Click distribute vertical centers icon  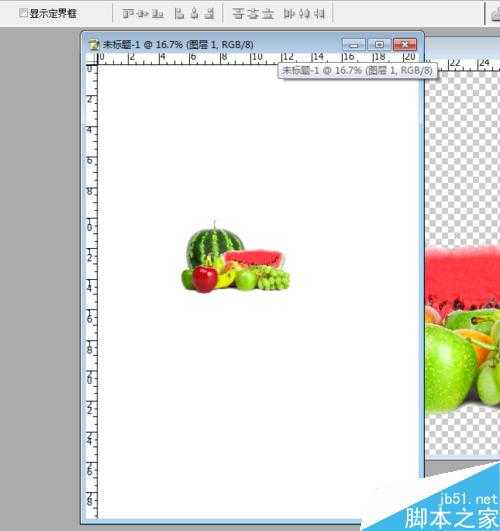[x=253, y=14]
